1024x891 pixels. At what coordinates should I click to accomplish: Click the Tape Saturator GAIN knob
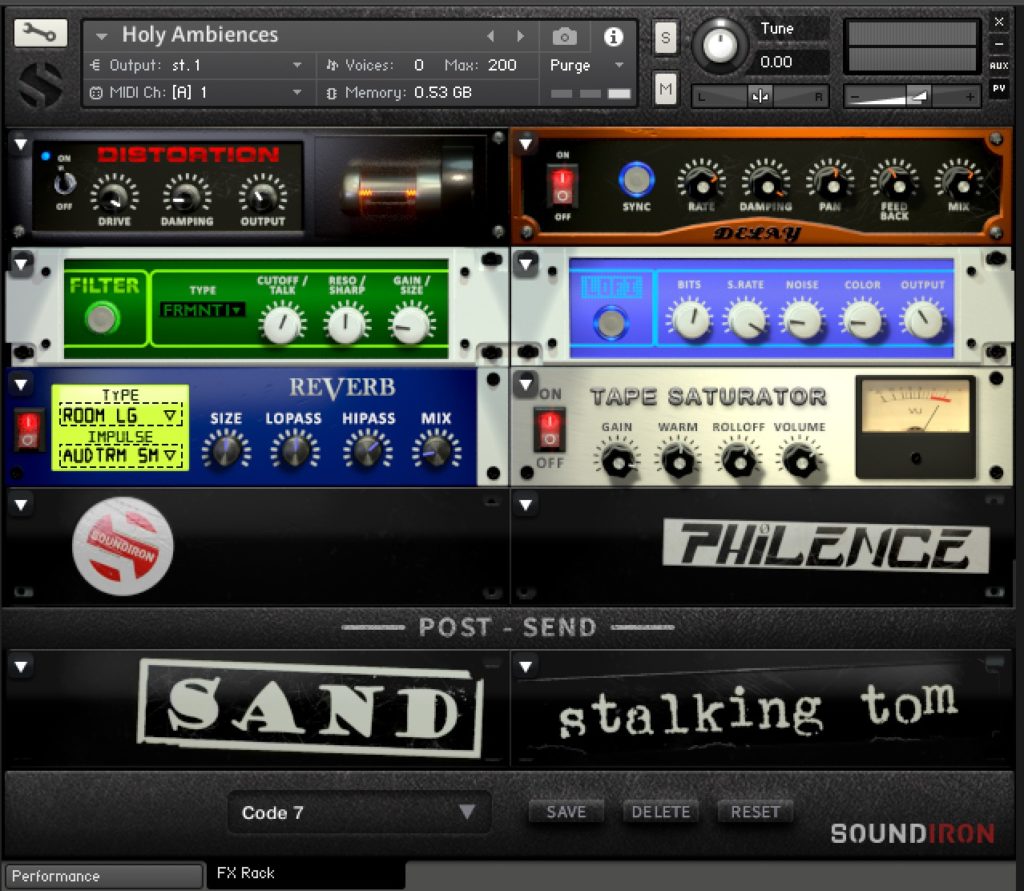tap(616, 461)
